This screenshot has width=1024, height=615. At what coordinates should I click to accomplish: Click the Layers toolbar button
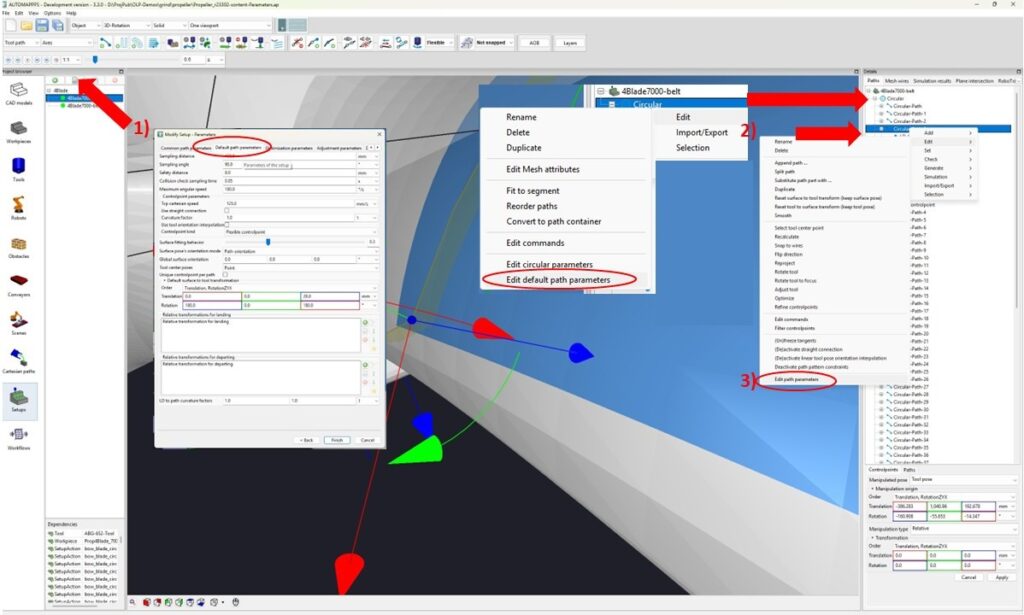click(x=570, y=43)
